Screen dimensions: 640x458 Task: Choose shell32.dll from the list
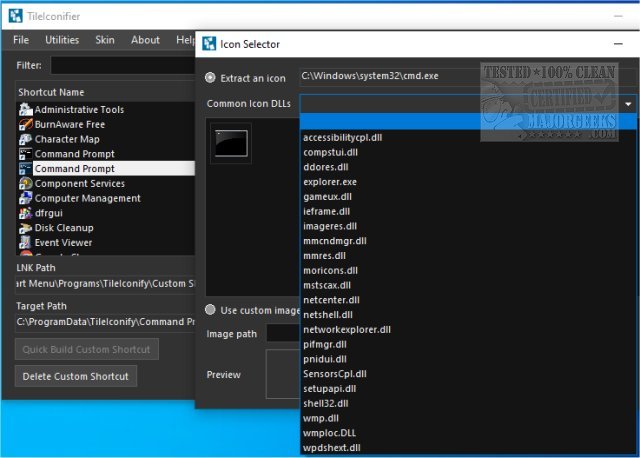[469, 403]
